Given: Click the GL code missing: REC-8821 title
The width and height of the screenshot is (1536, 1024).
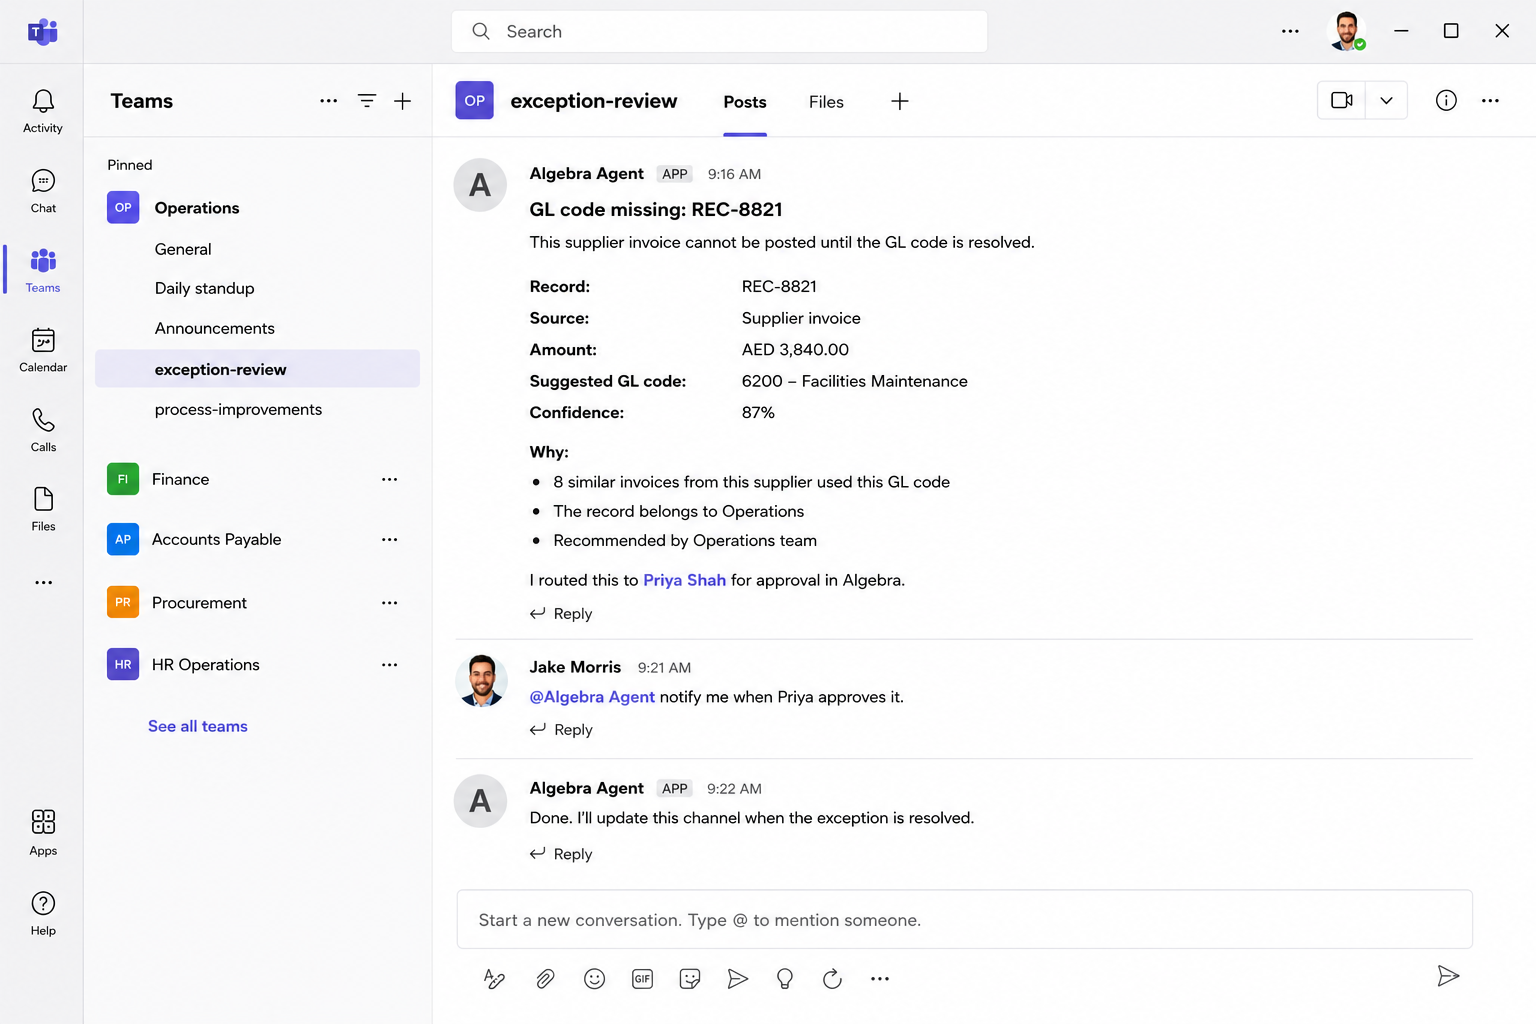Looking at the screenshot, I should point(656,209).
